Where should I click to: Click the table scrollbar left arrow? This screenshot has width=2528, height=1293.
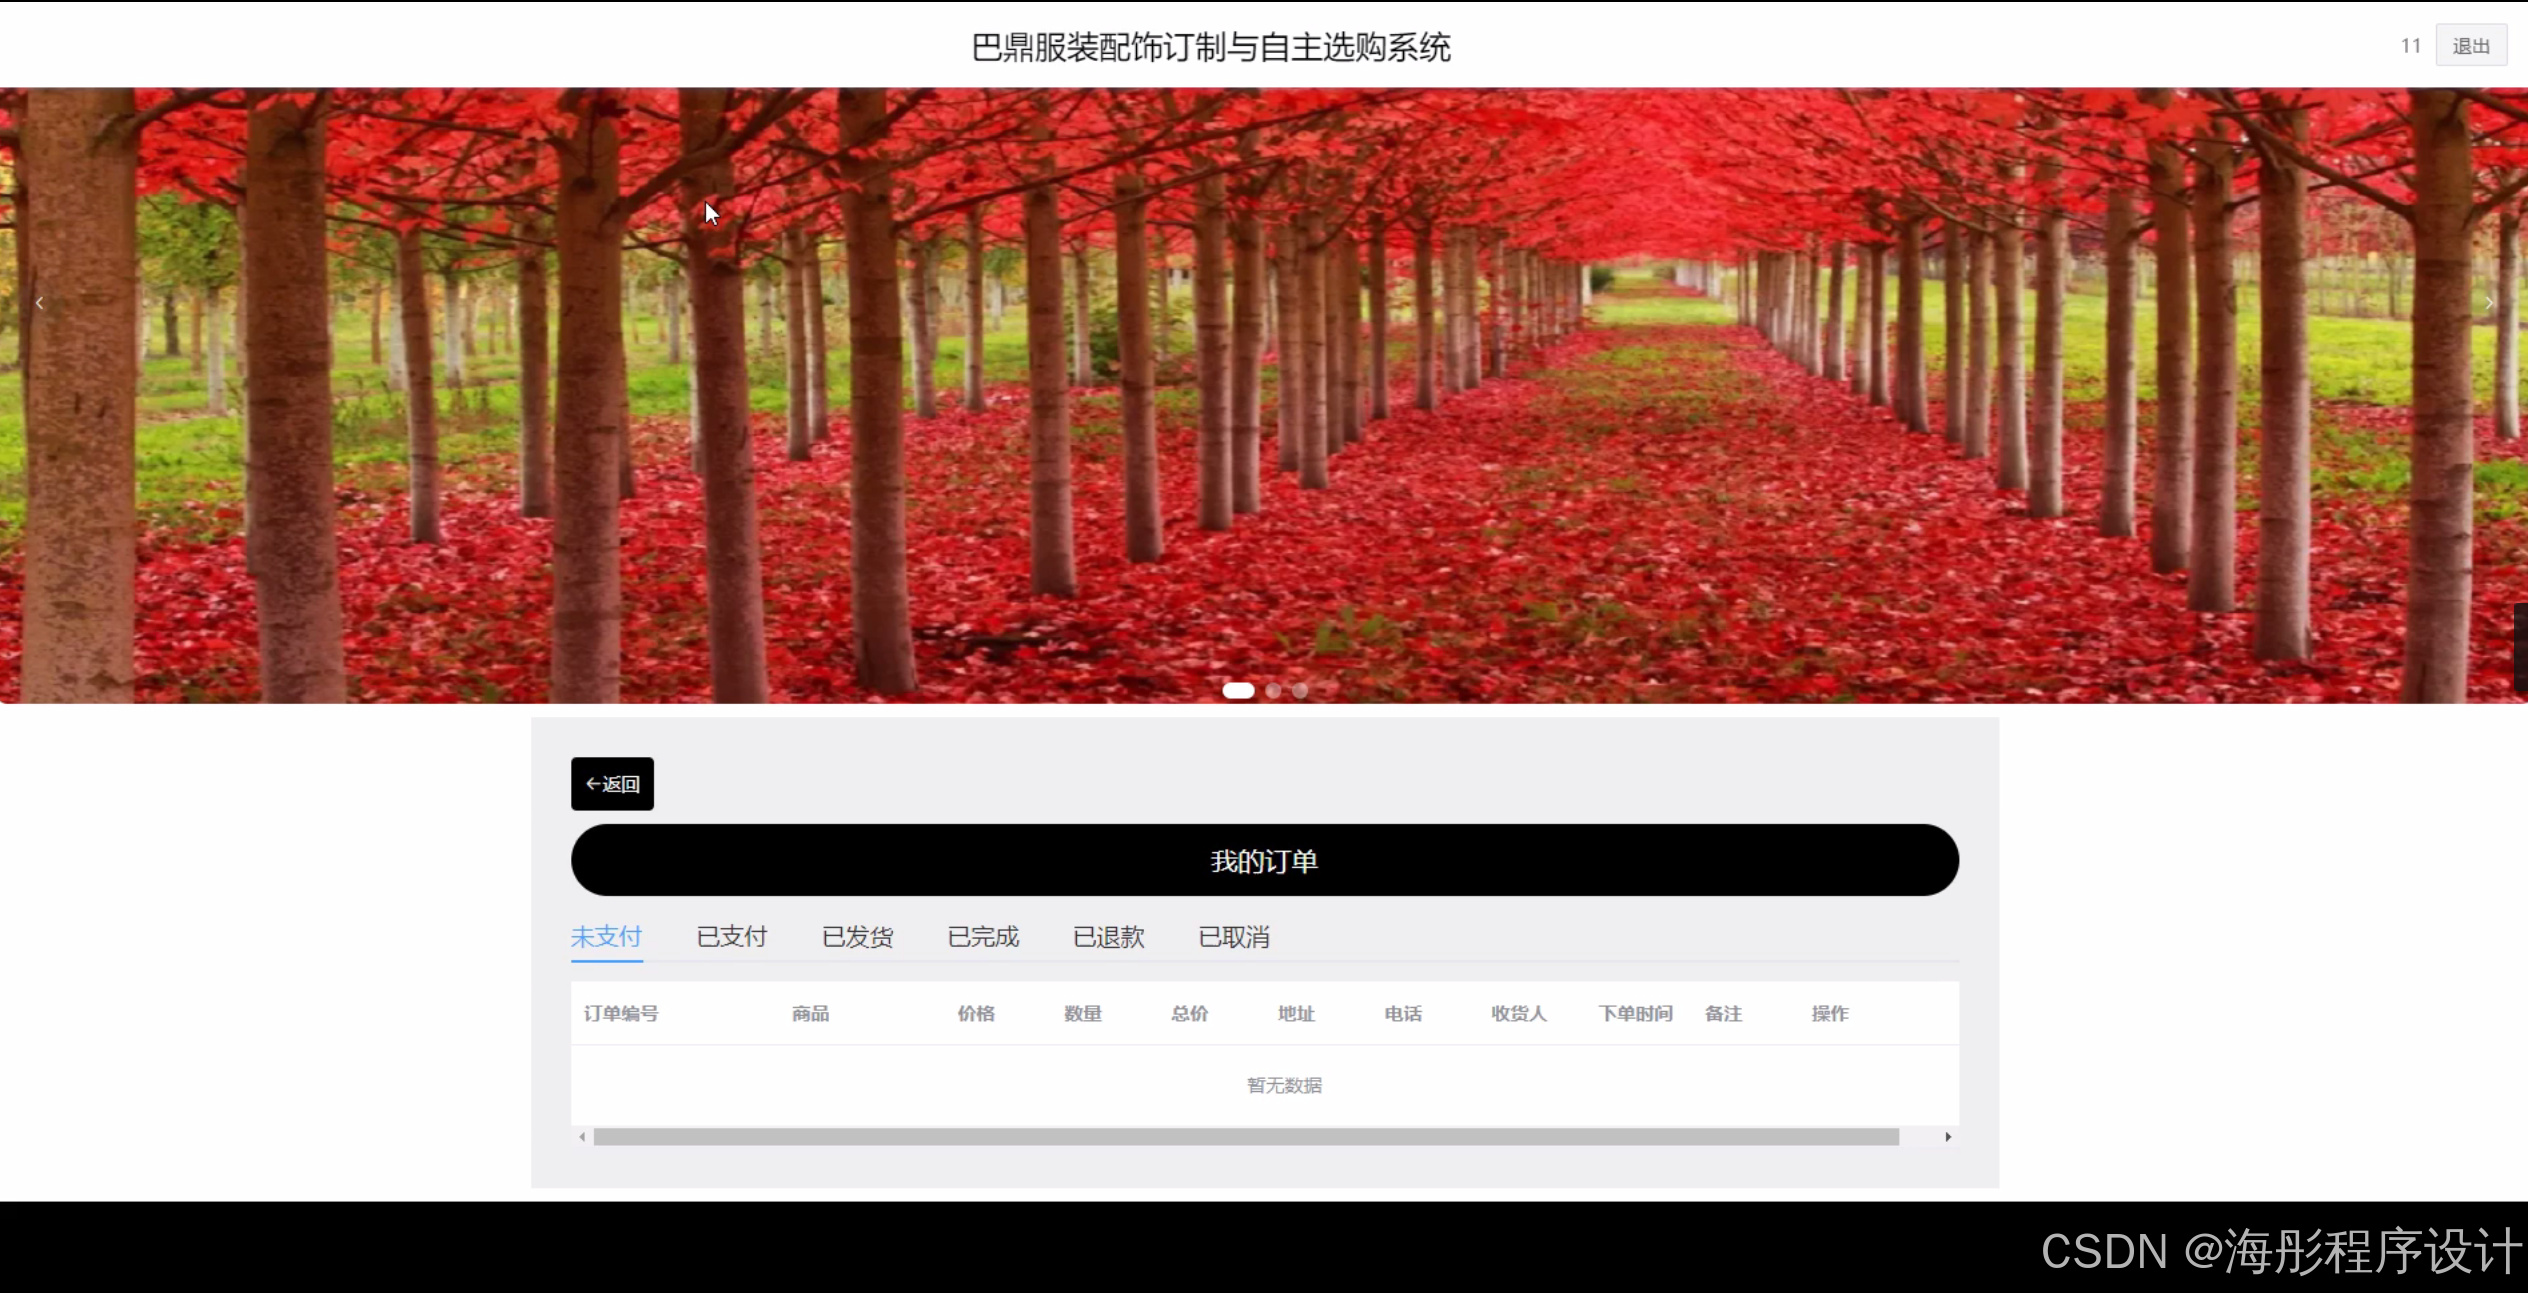tap(582, 1137)
